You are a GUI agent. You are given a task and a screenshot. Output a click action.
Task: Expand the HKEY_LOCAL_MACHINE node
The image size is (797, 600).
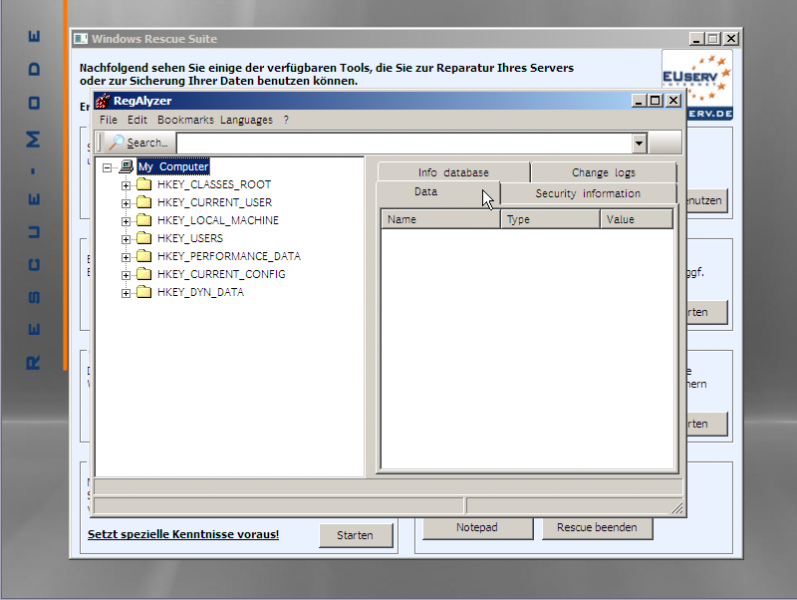click(x=126, y=221)
